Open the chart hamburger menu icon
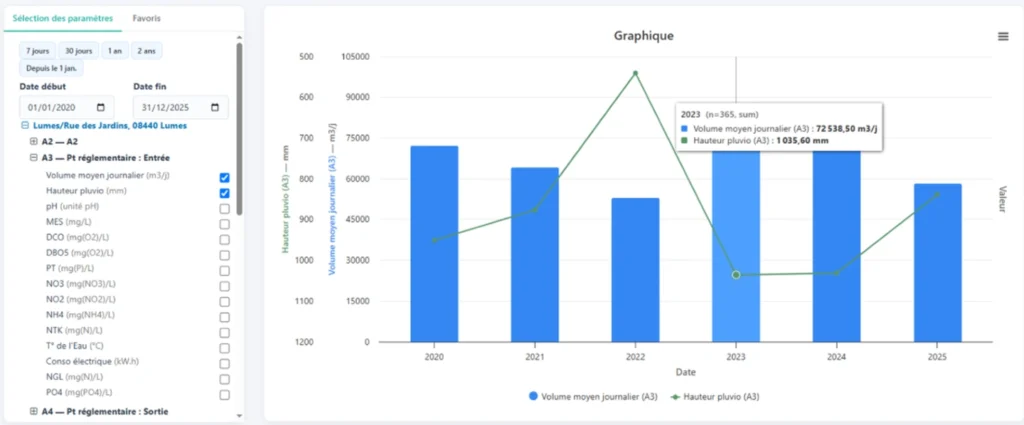The image size is (1024, 425). click(1003, 37)
